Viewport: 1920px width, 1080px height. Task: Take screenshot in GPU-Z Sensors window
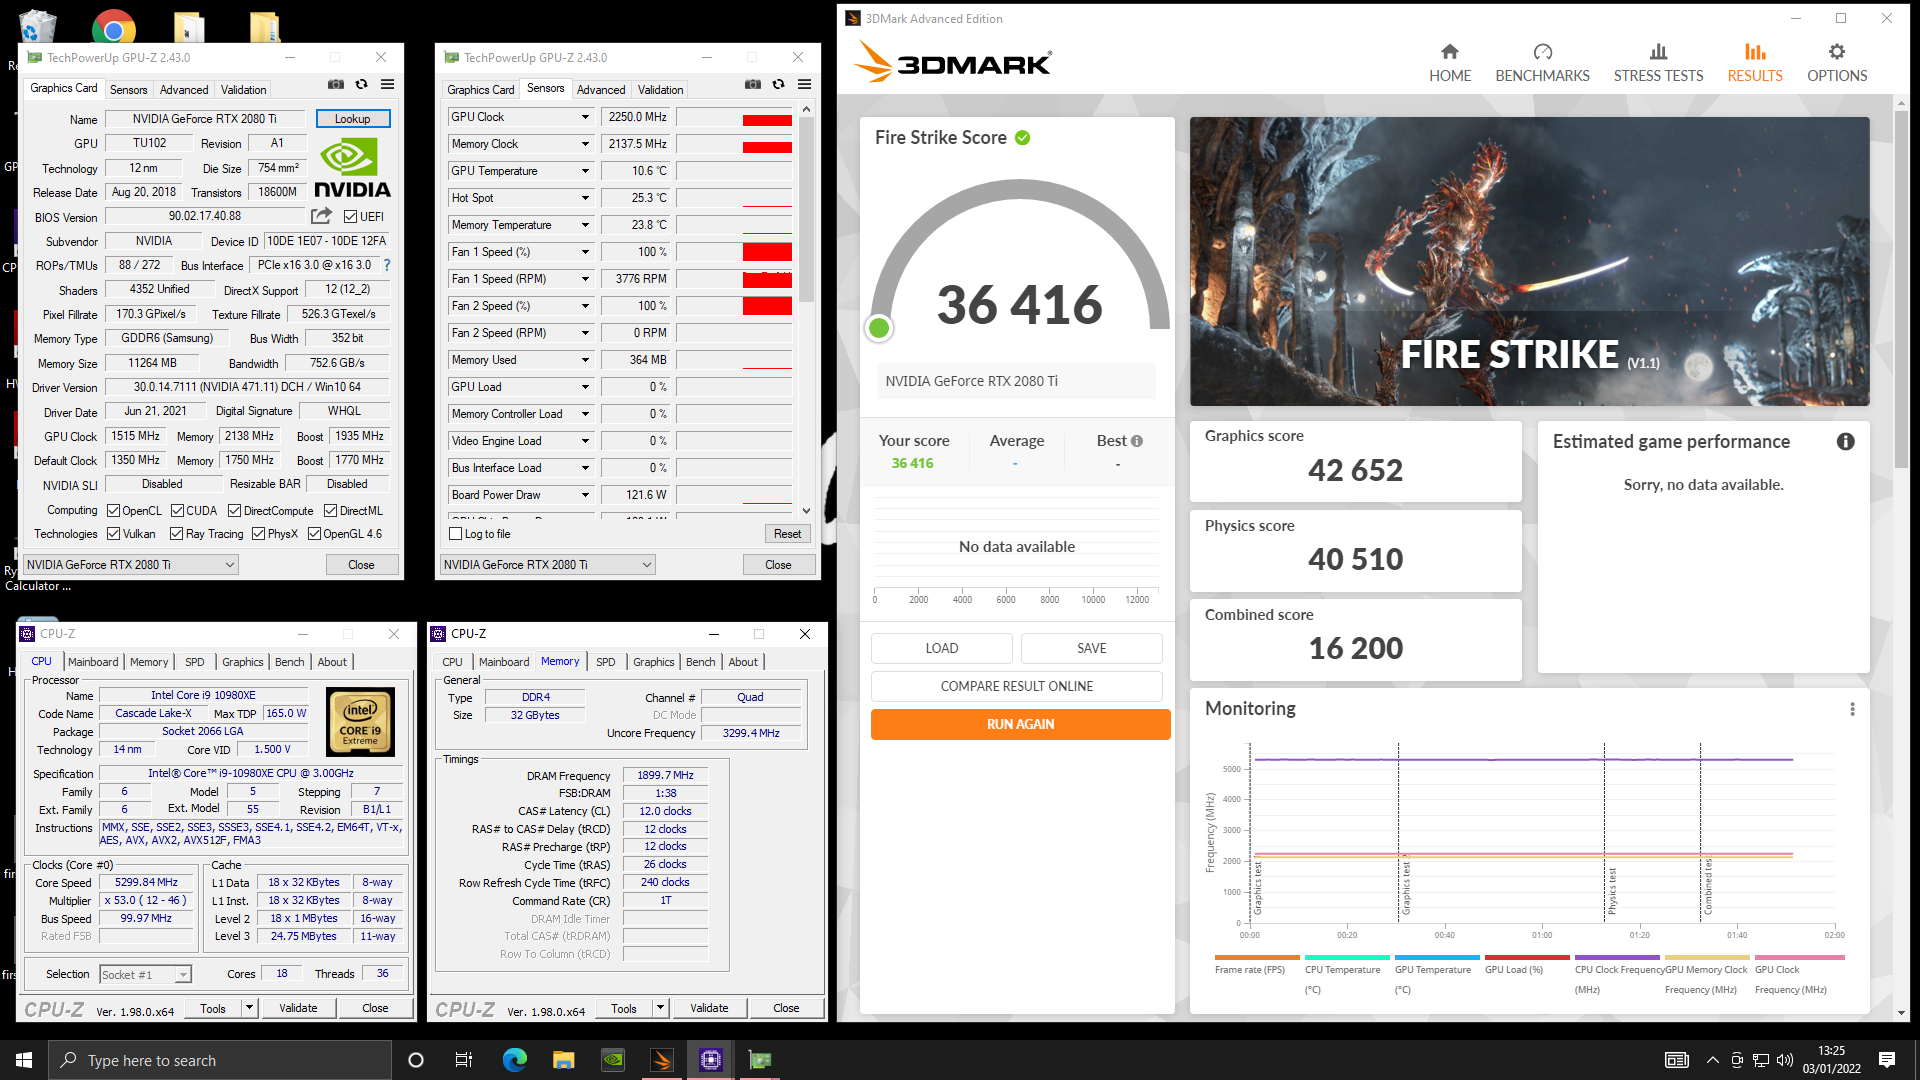(x=753, y=85)
